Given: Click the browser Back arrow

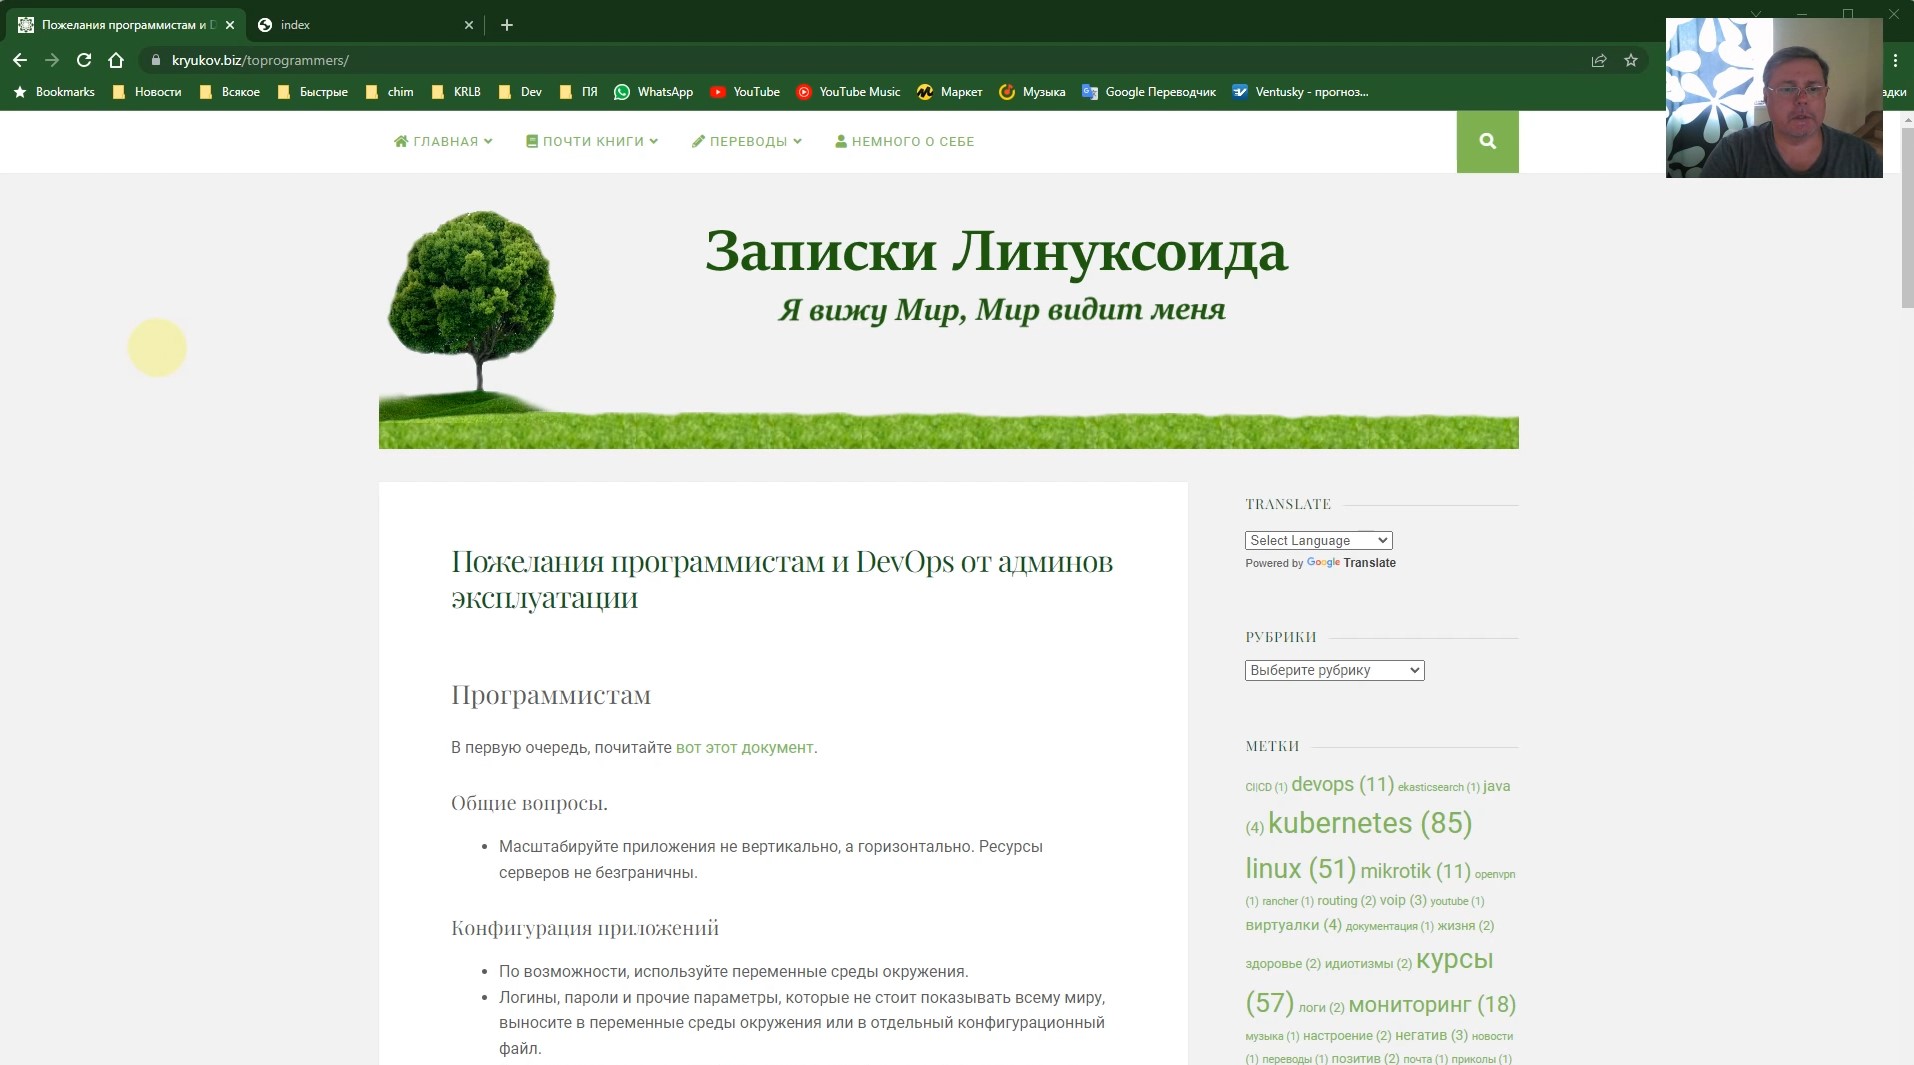Looking at the screenshot, I should 20,60.
